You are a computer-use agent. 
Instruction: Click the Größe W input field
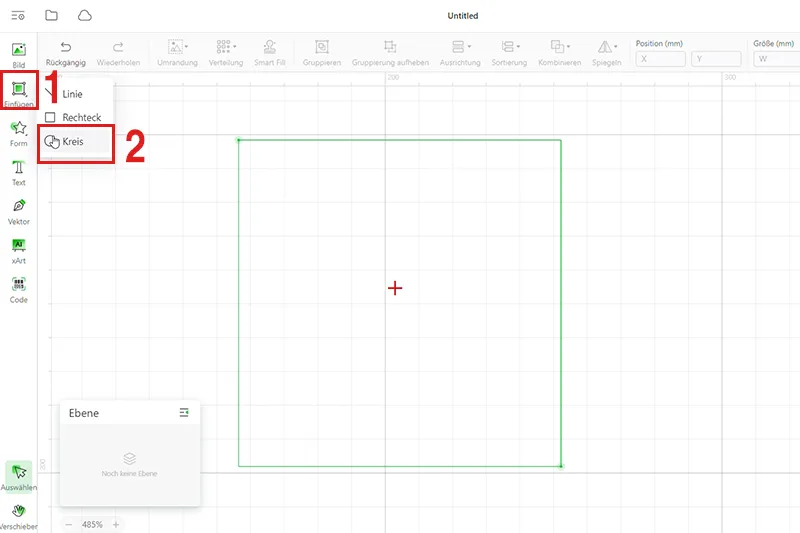[777, 59]
